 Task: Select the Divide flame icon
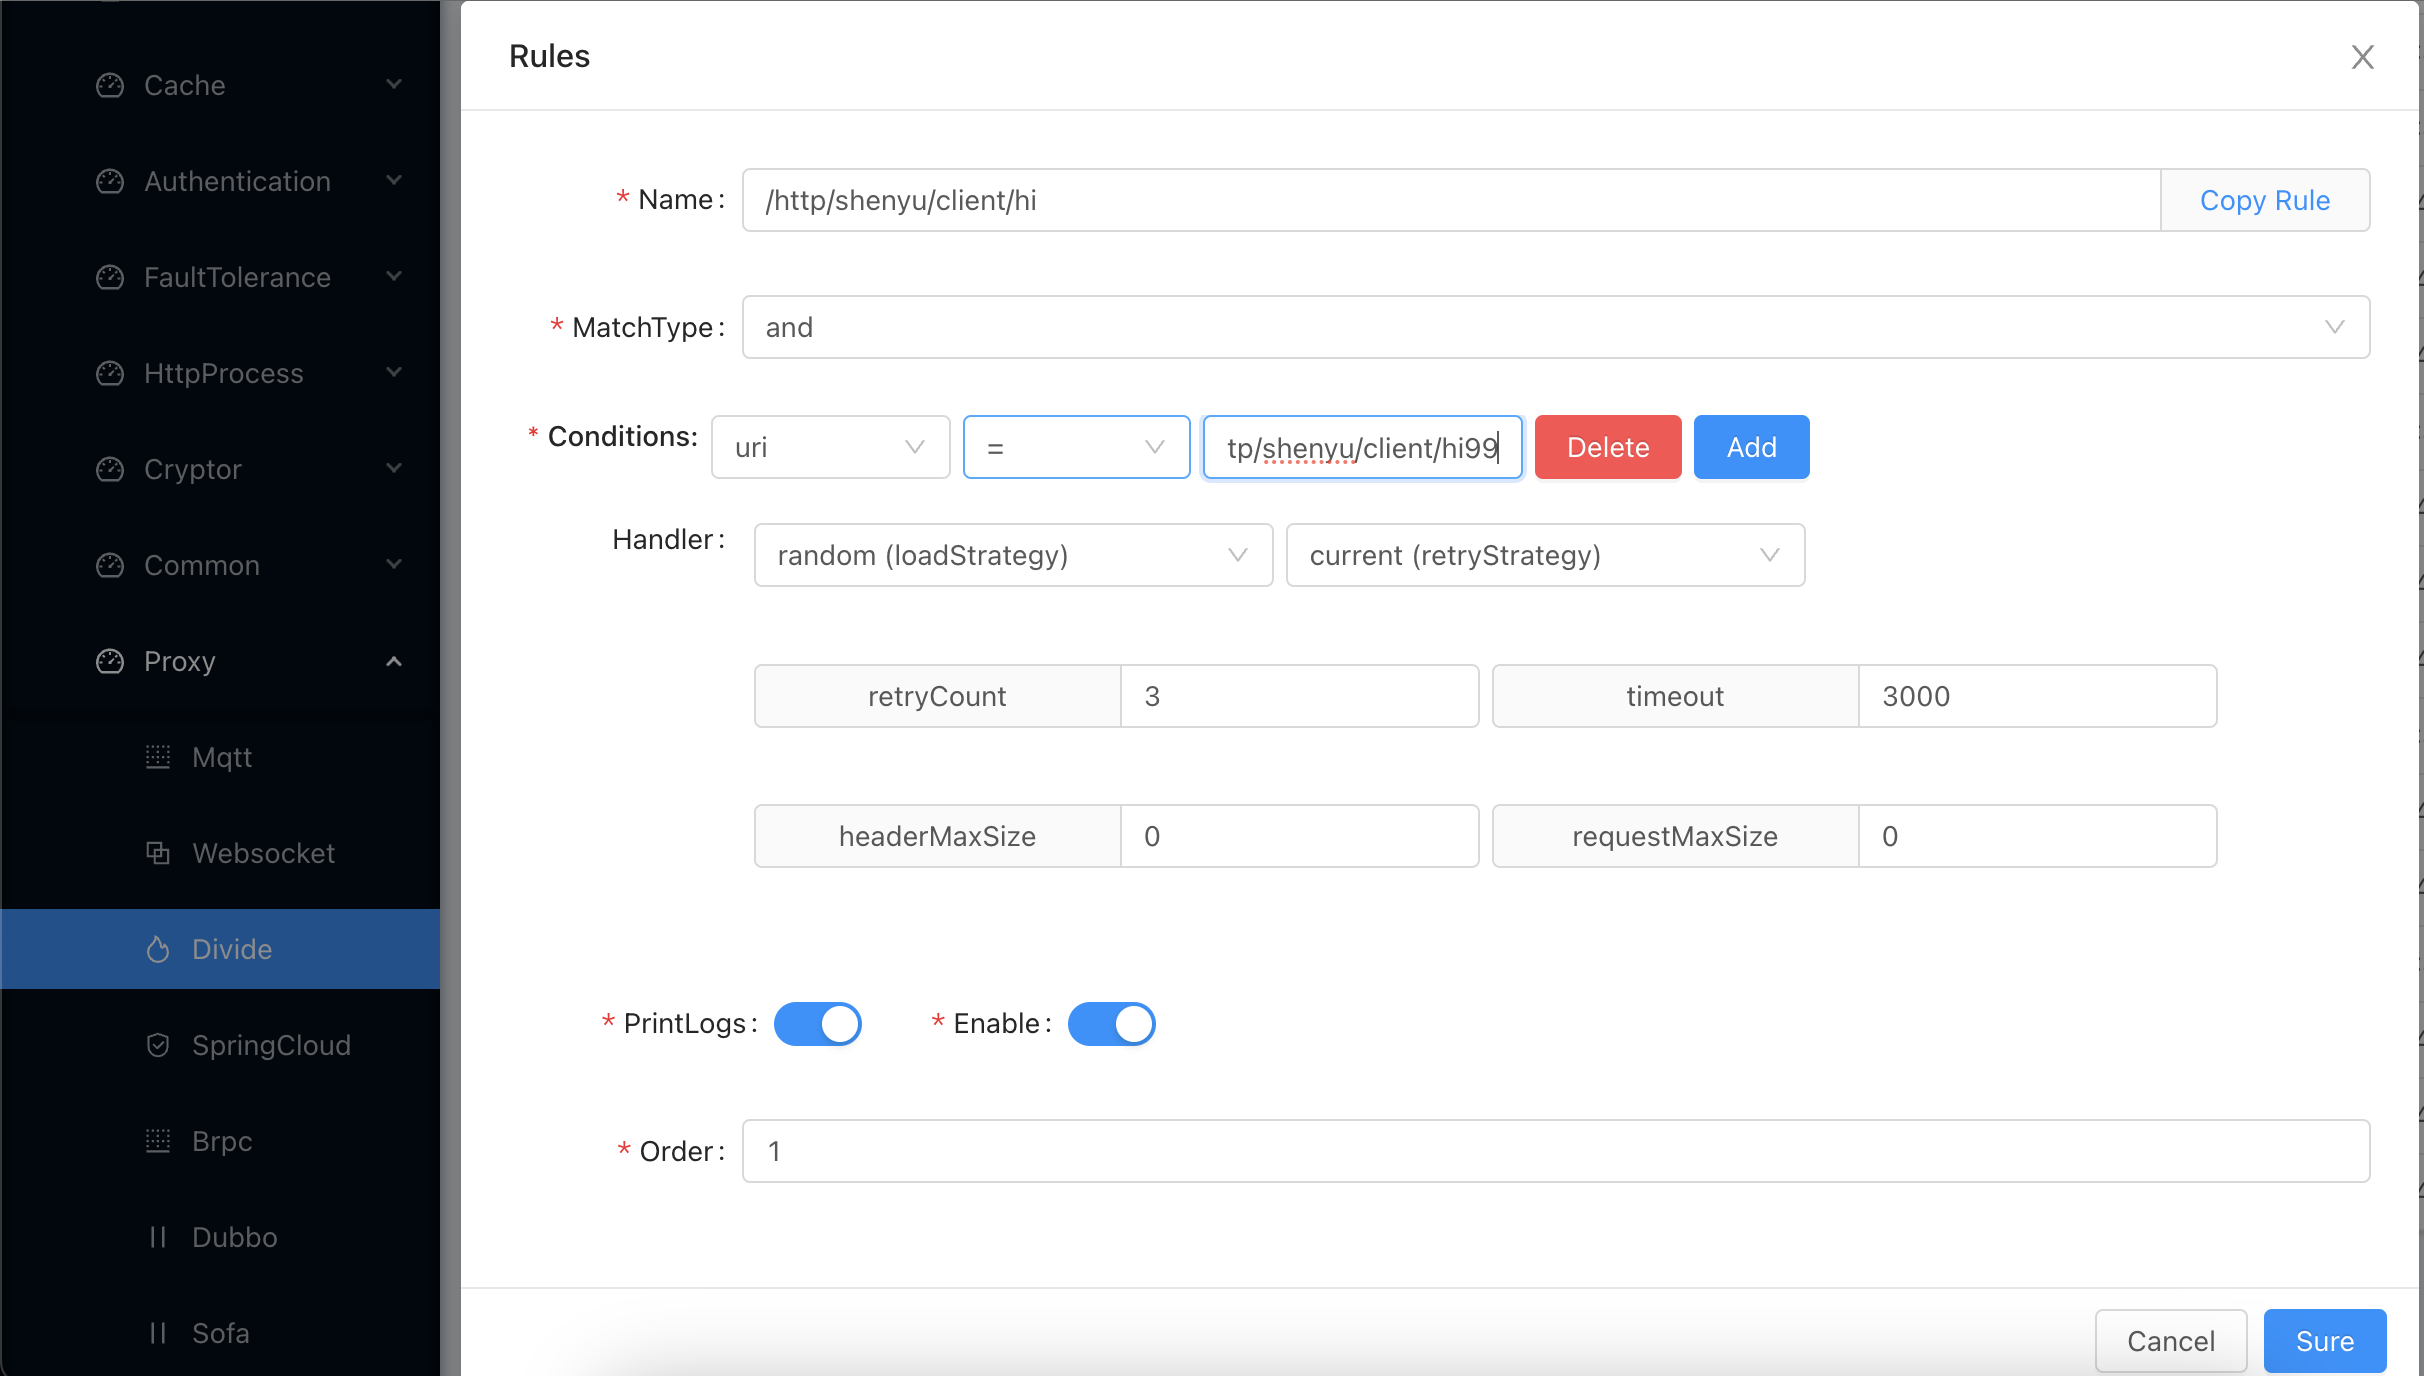pos(158,949)
